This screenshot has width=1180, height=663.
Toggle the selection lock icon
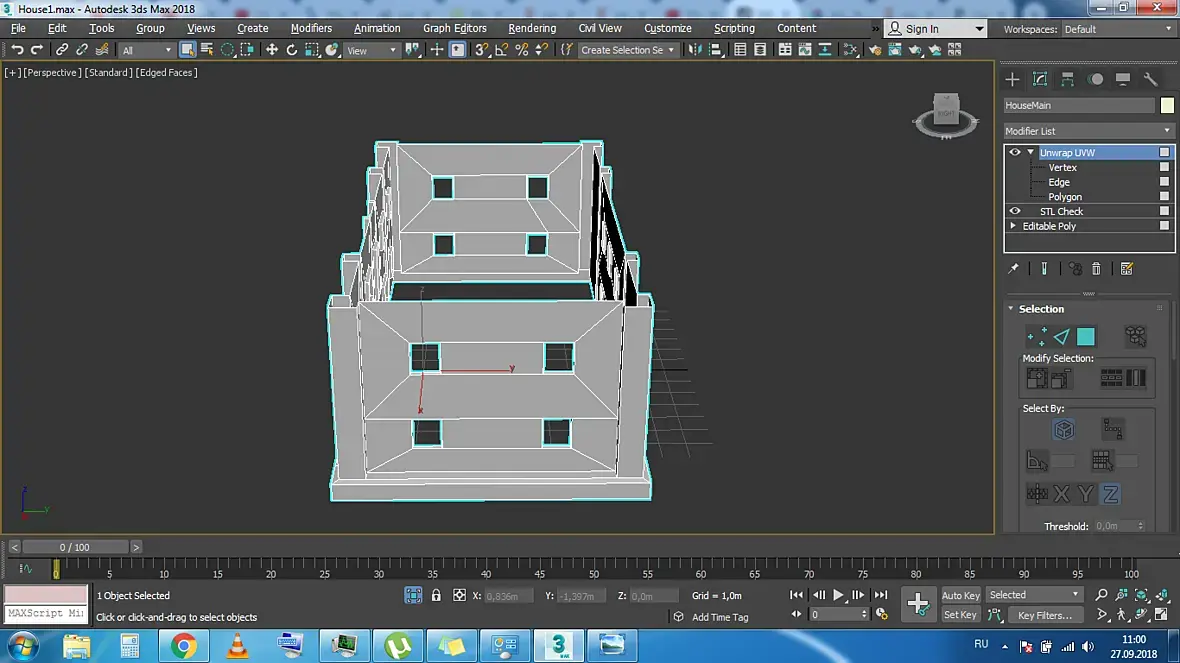click(x=436, y=595)
